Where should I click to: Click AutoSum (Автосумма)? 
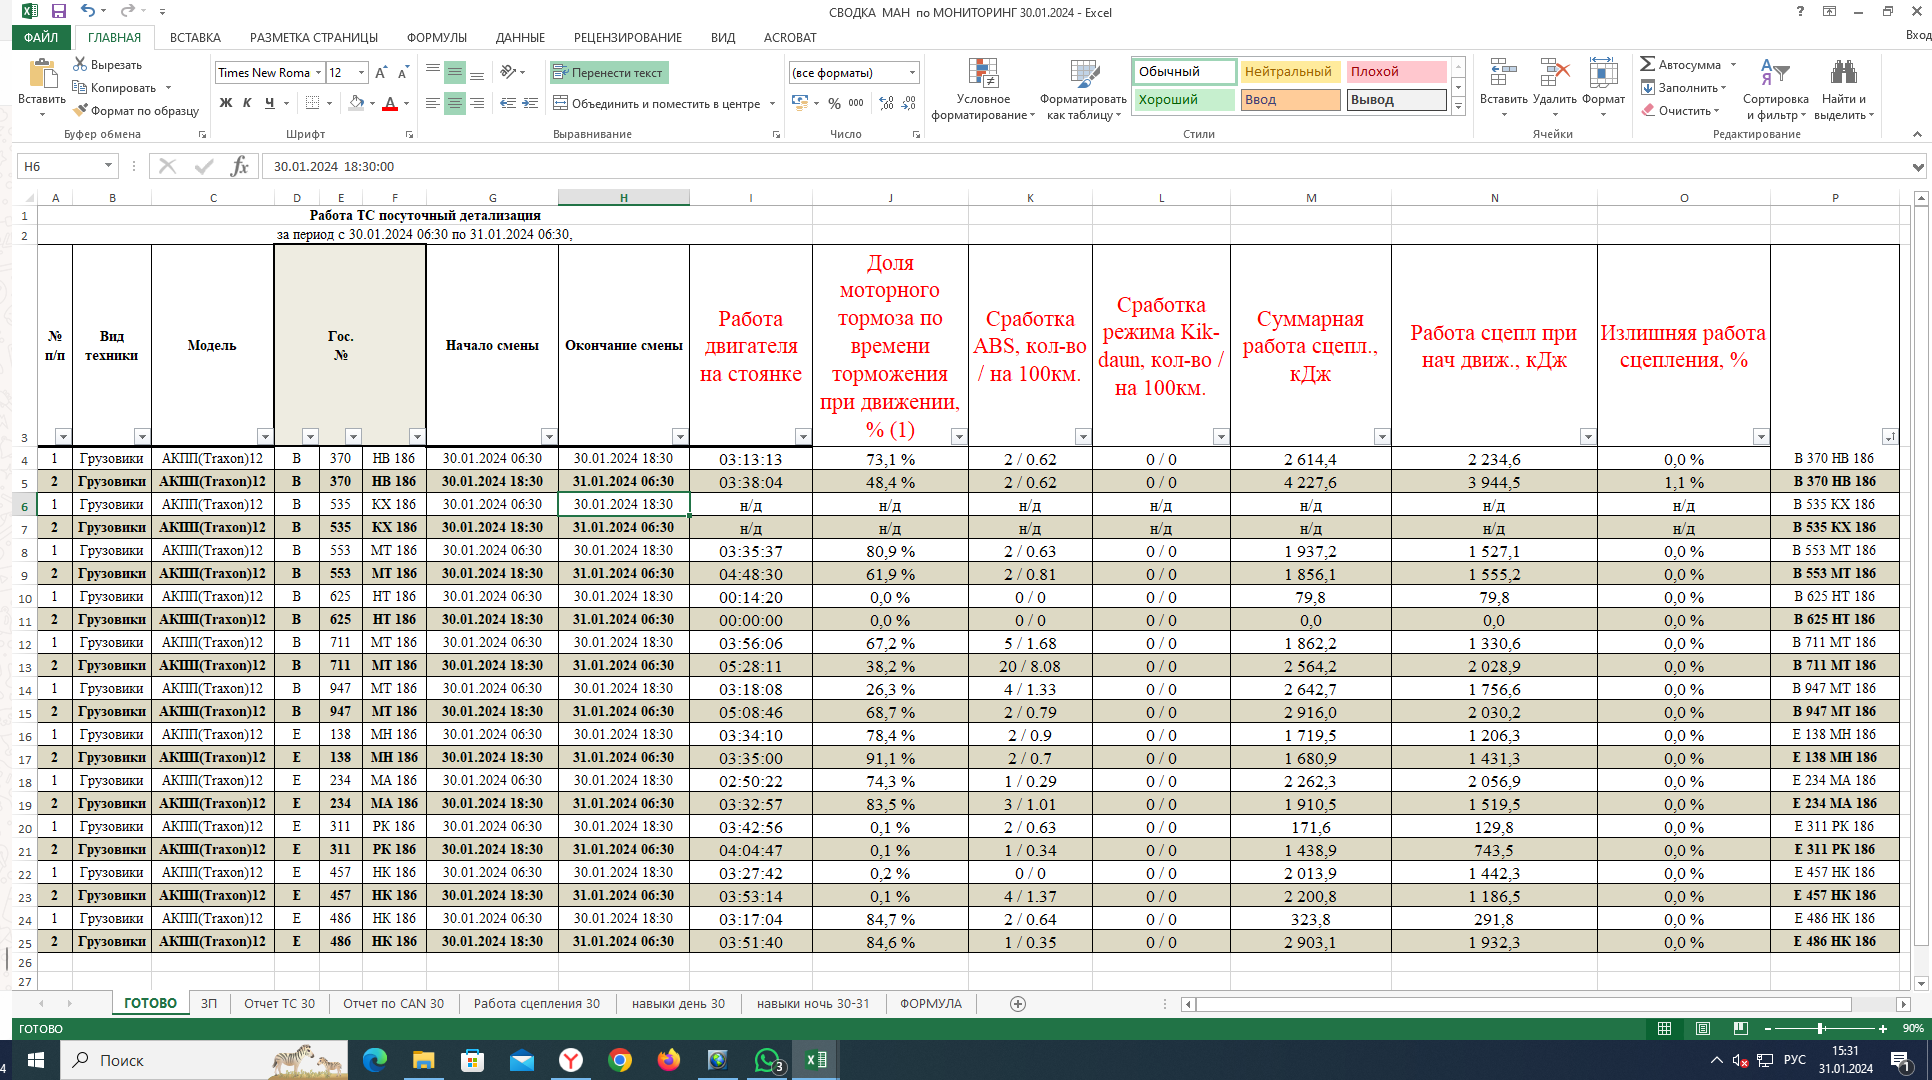[1681, 64]
